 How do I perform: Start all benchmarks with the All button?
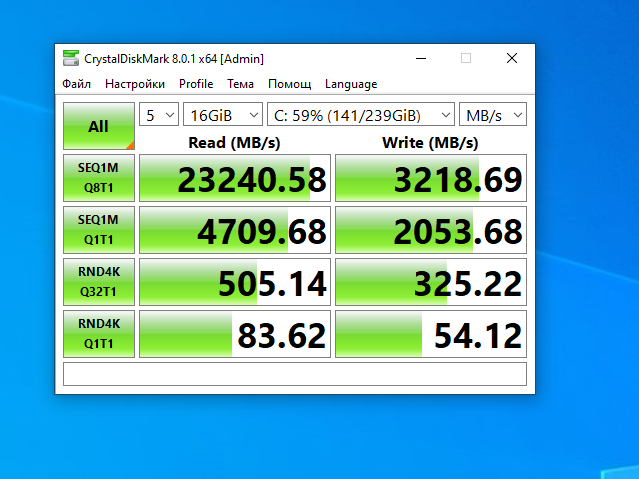click(x=99, y=126)
